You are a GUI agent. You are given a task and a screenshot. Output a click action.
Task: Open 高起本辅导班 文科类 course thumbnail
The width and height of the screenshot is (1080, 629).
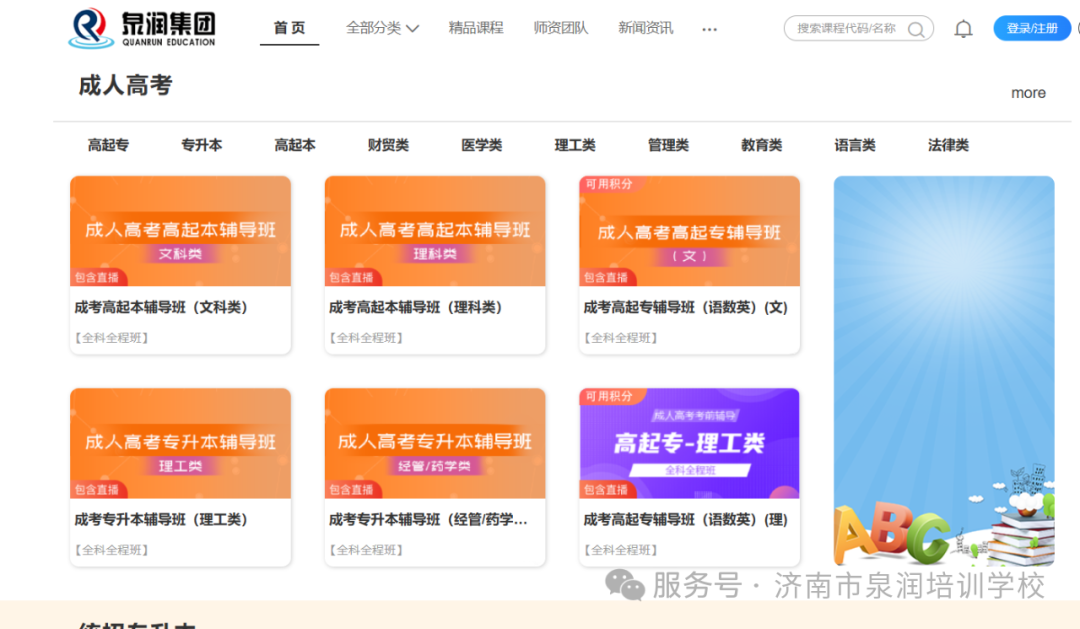(180, 231)
